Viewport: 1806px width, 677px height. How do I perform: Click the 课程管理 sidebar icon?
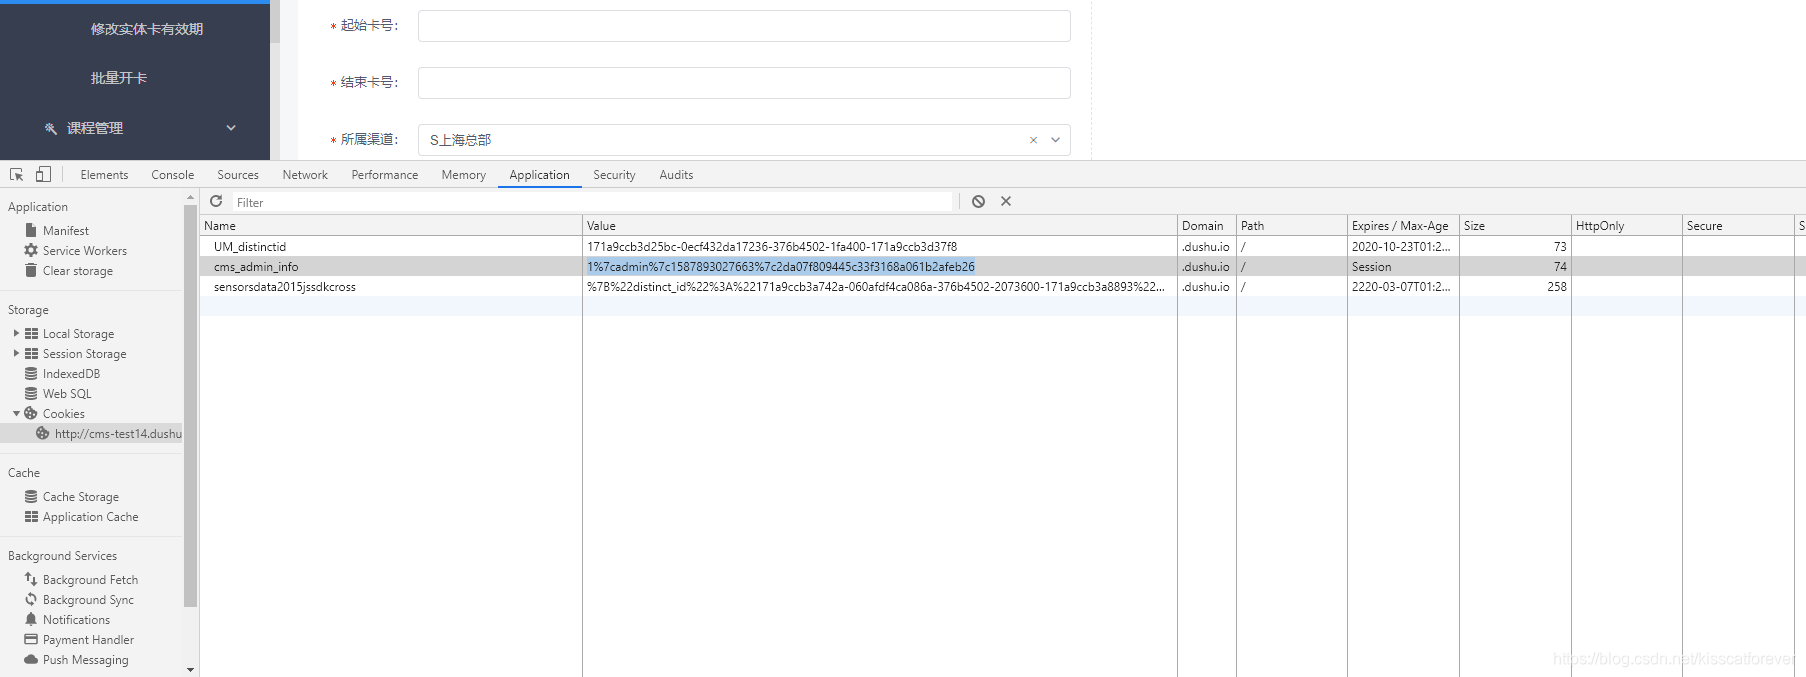pyautogui.click(x=51, y=128)
